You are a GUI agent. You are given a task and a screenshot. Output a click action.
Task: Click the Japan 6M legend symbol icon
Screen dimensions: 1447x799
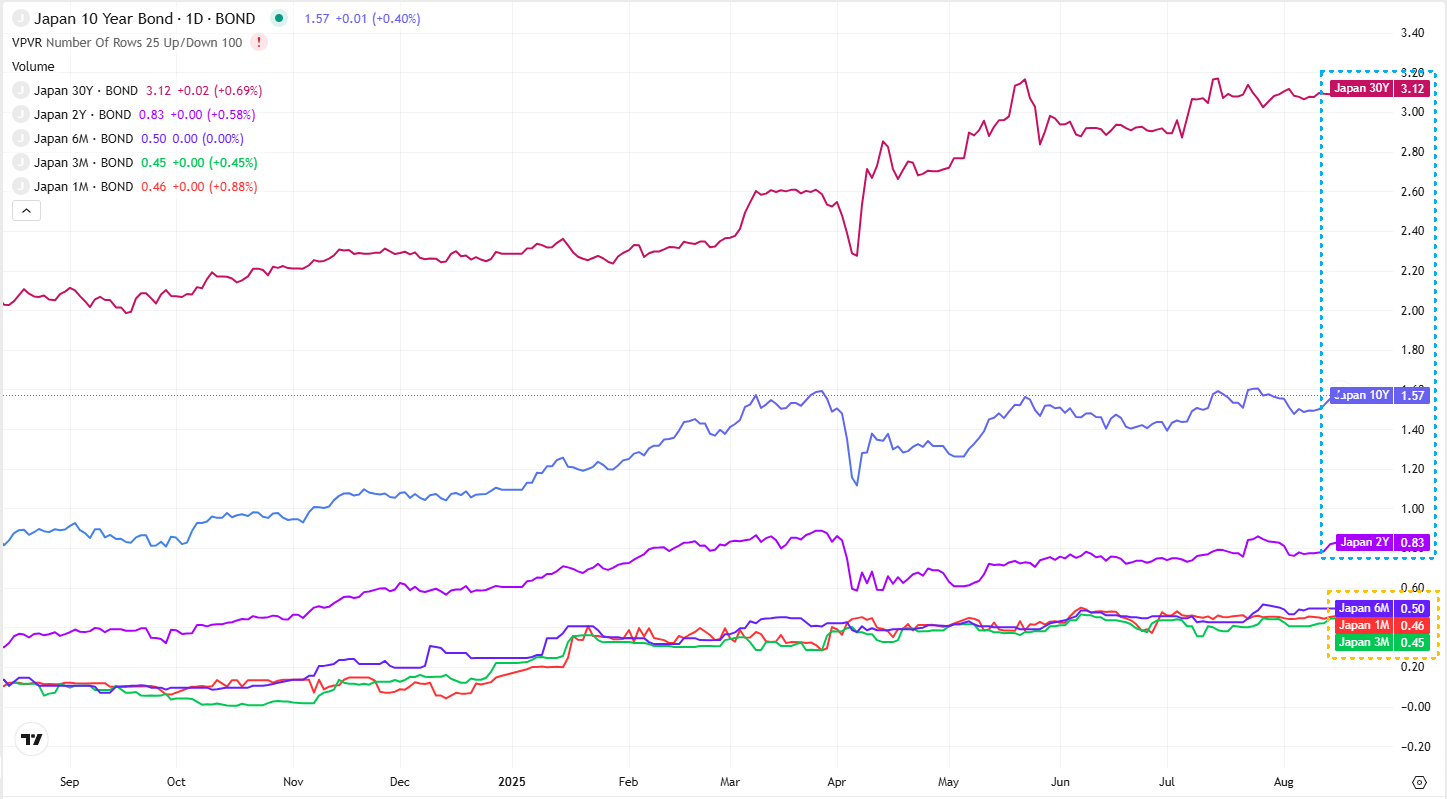tap(19, 138)
